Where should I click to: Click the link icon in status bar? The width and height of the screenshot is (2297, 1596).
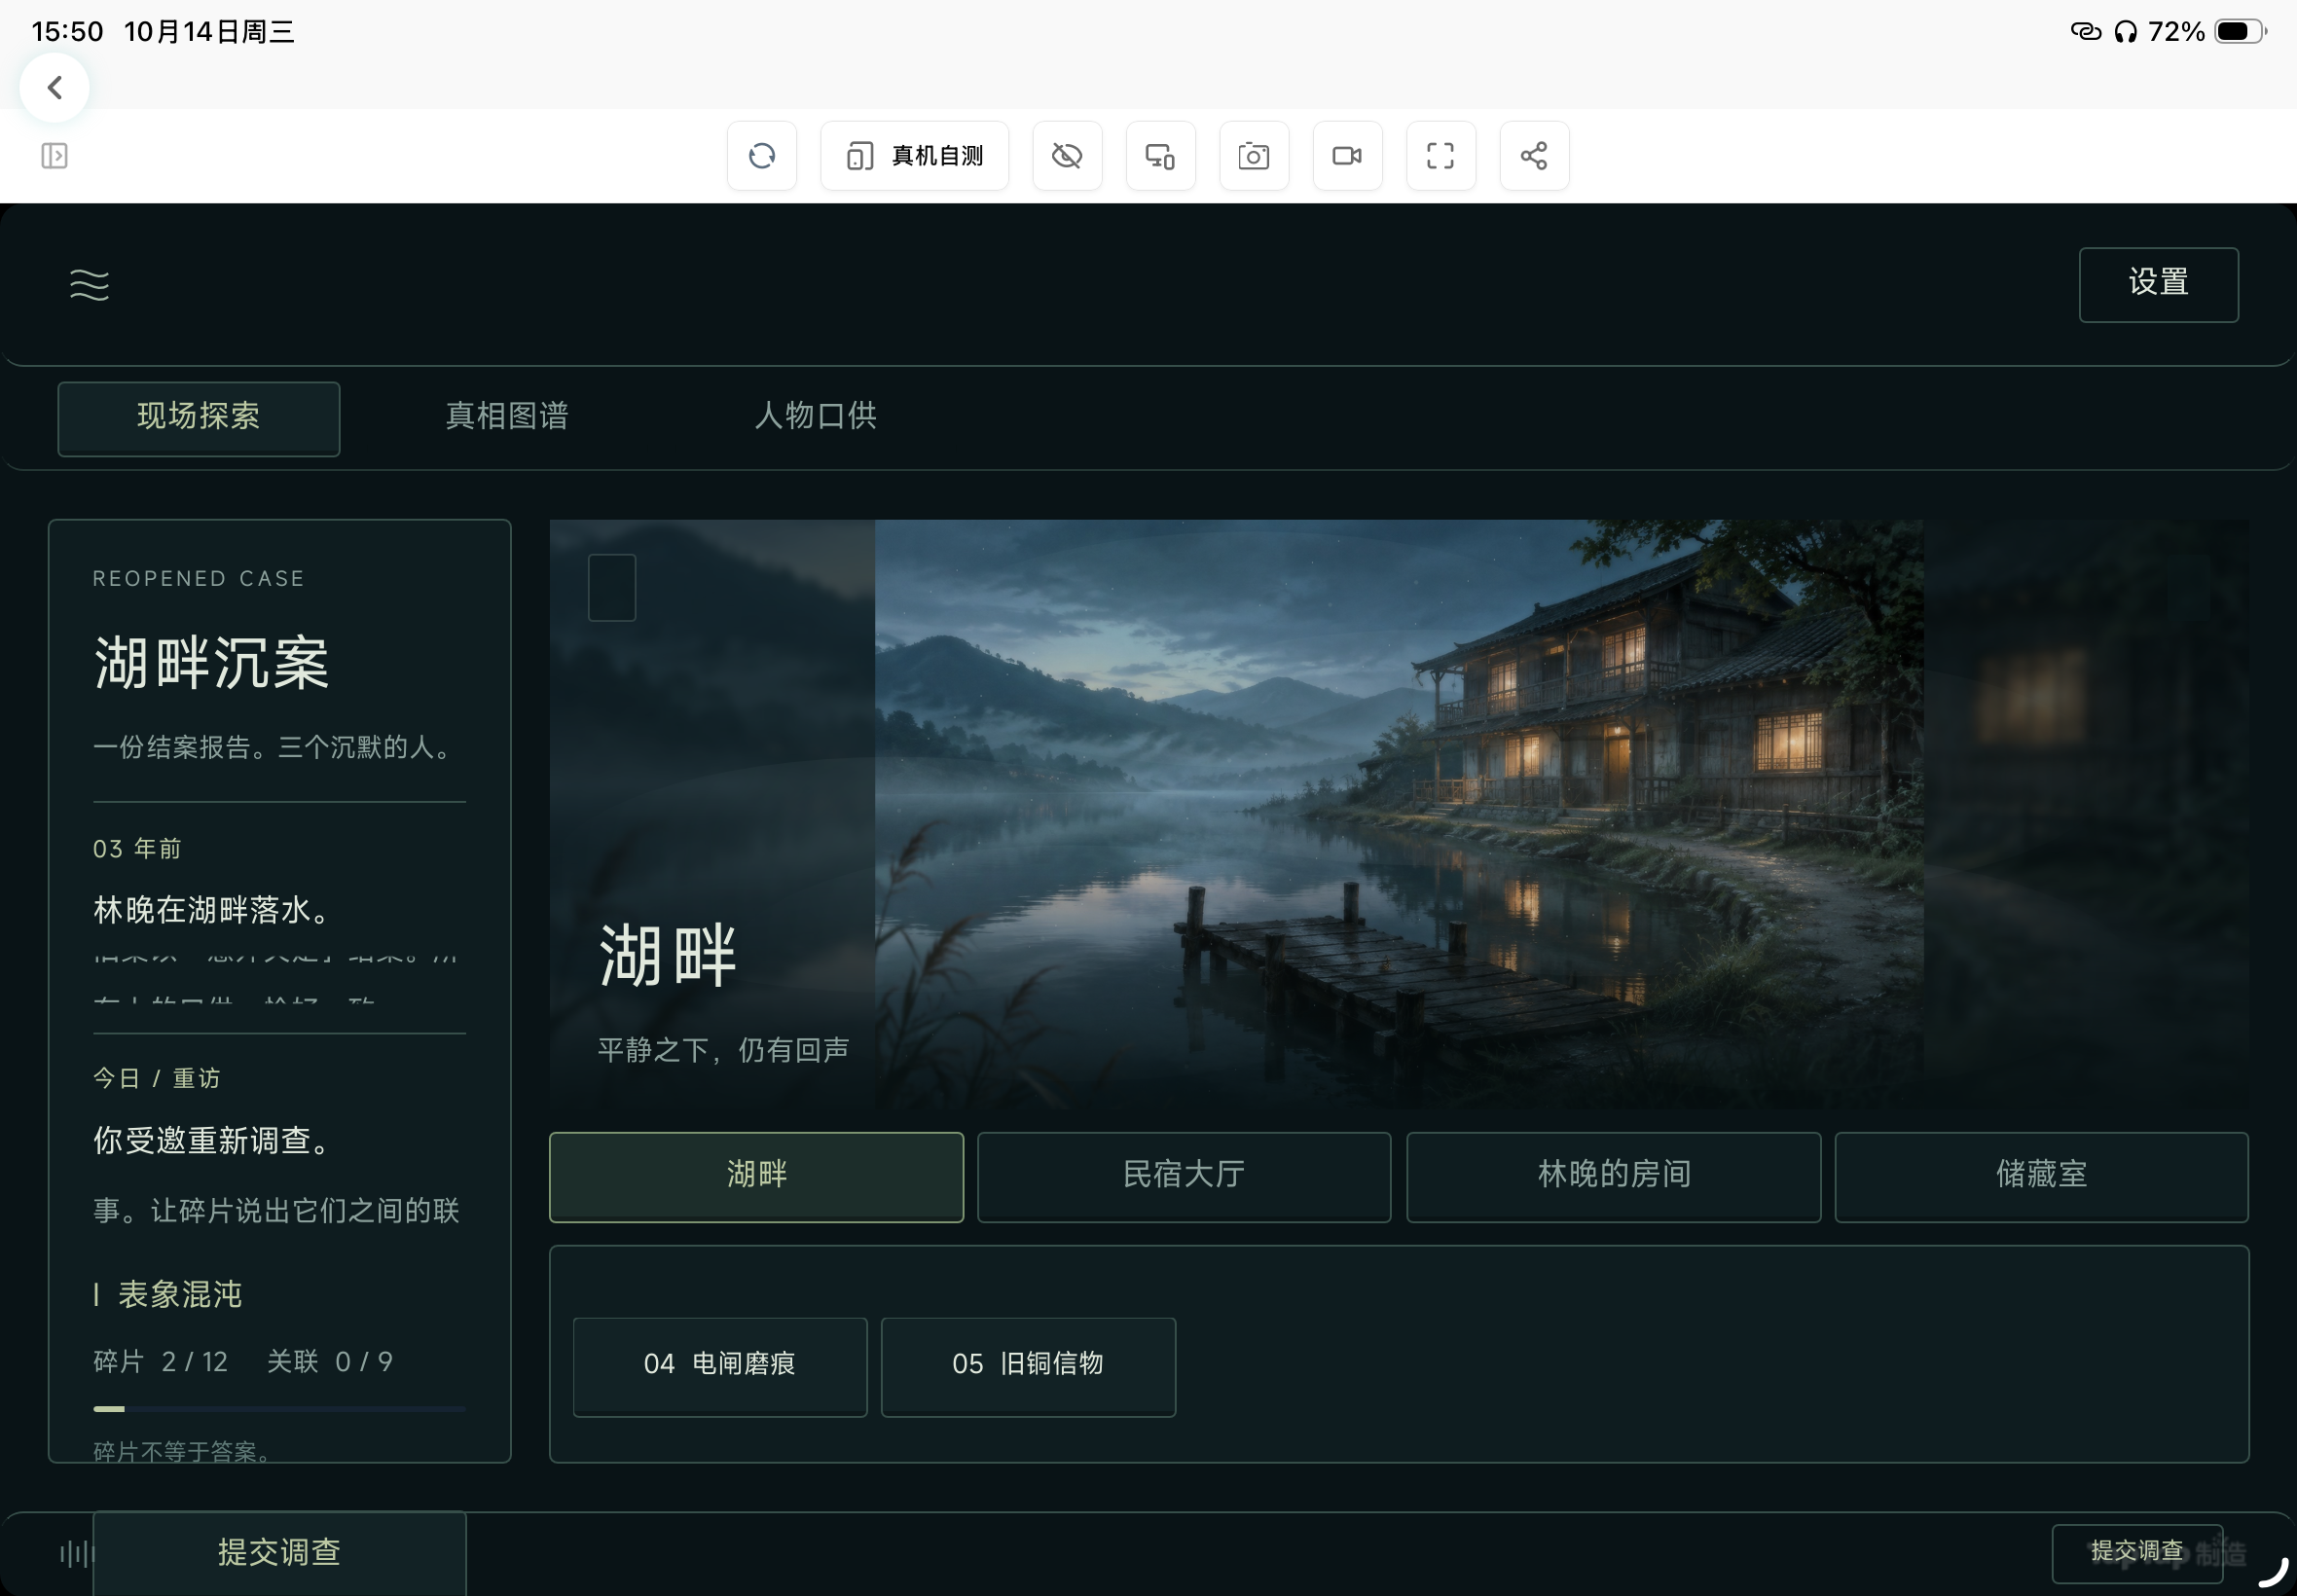(2086, 32)
